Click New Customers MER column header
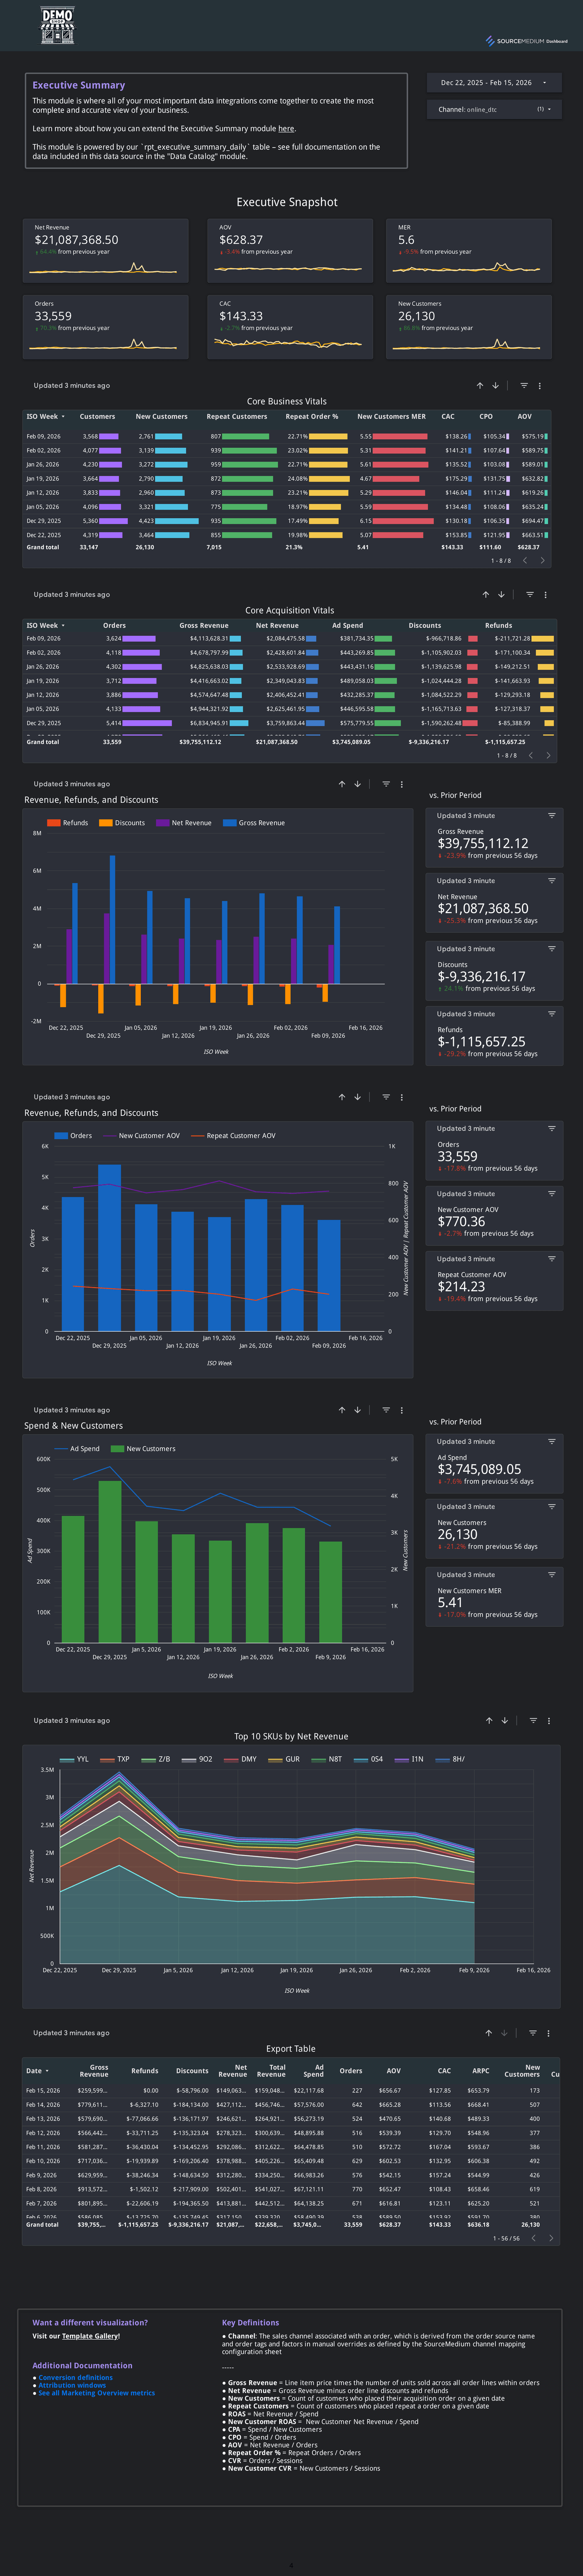 (x=391, y=416)
